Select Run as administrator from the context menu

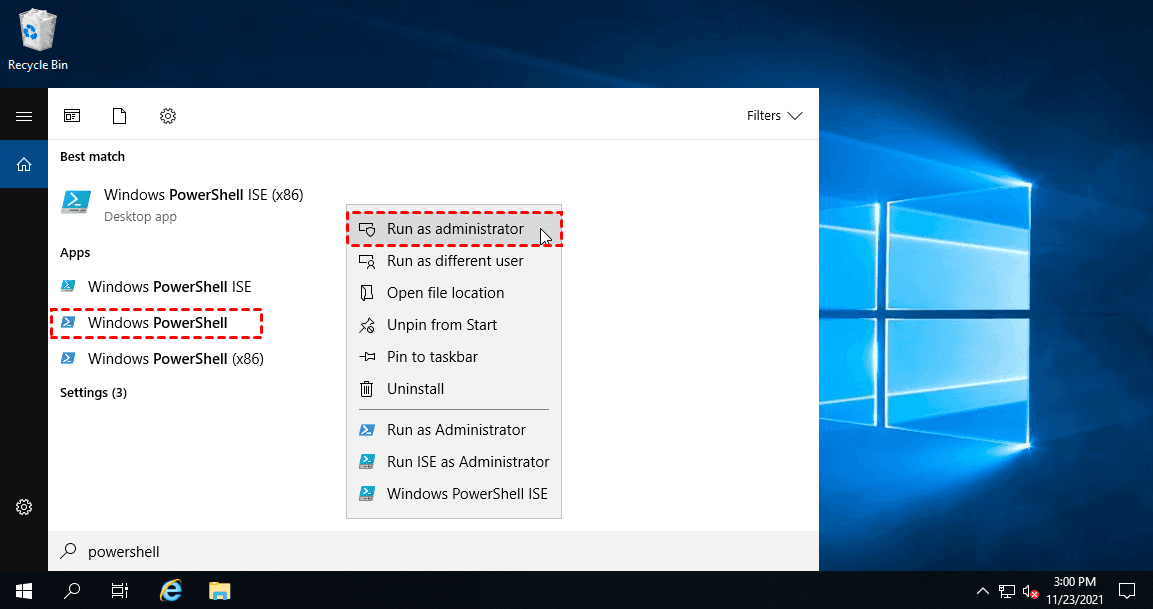(x=455, y=228)
